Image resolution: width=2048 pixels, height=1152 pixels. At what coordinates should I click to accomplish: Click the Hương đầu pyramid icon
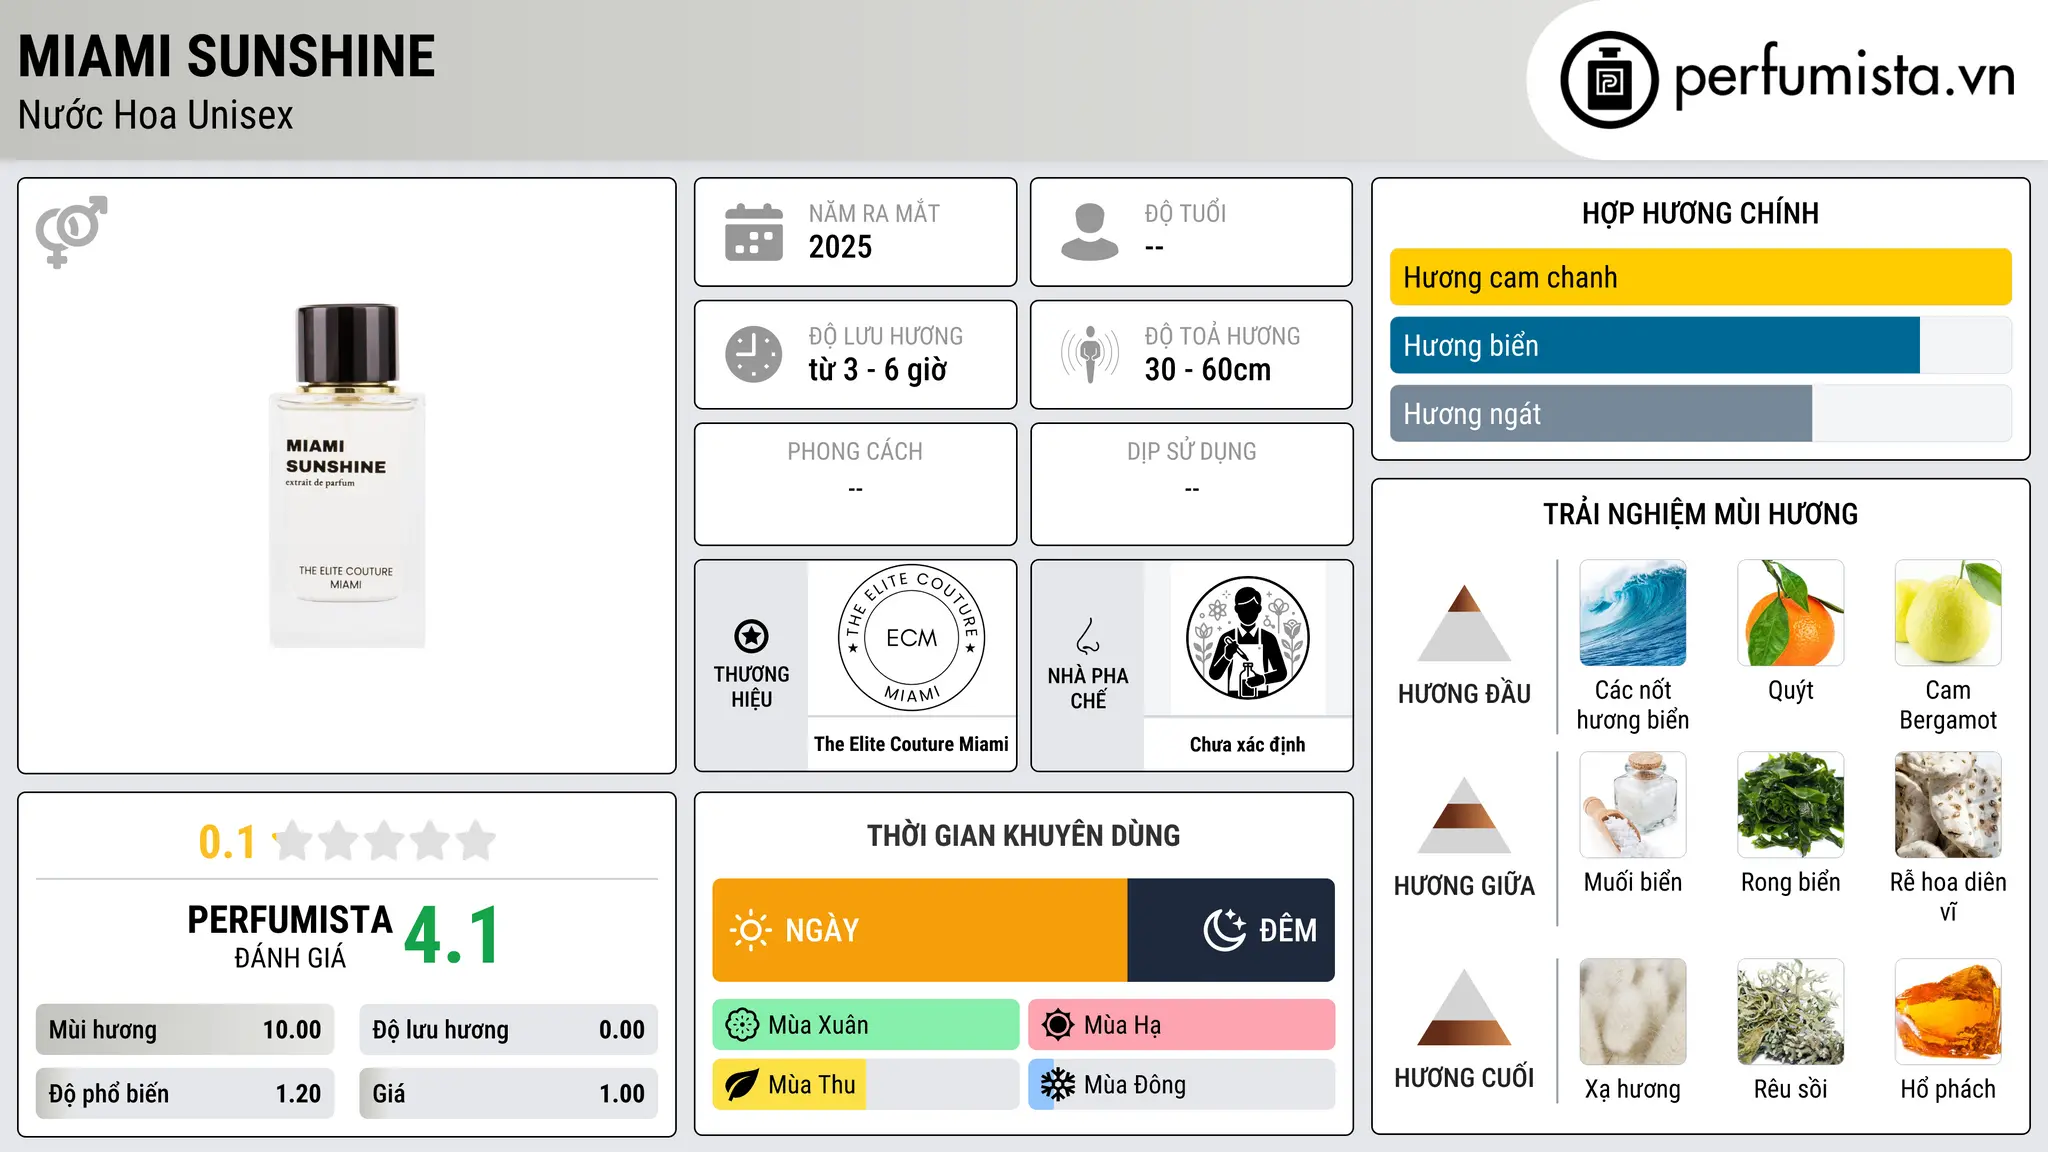pos(1464,622)
